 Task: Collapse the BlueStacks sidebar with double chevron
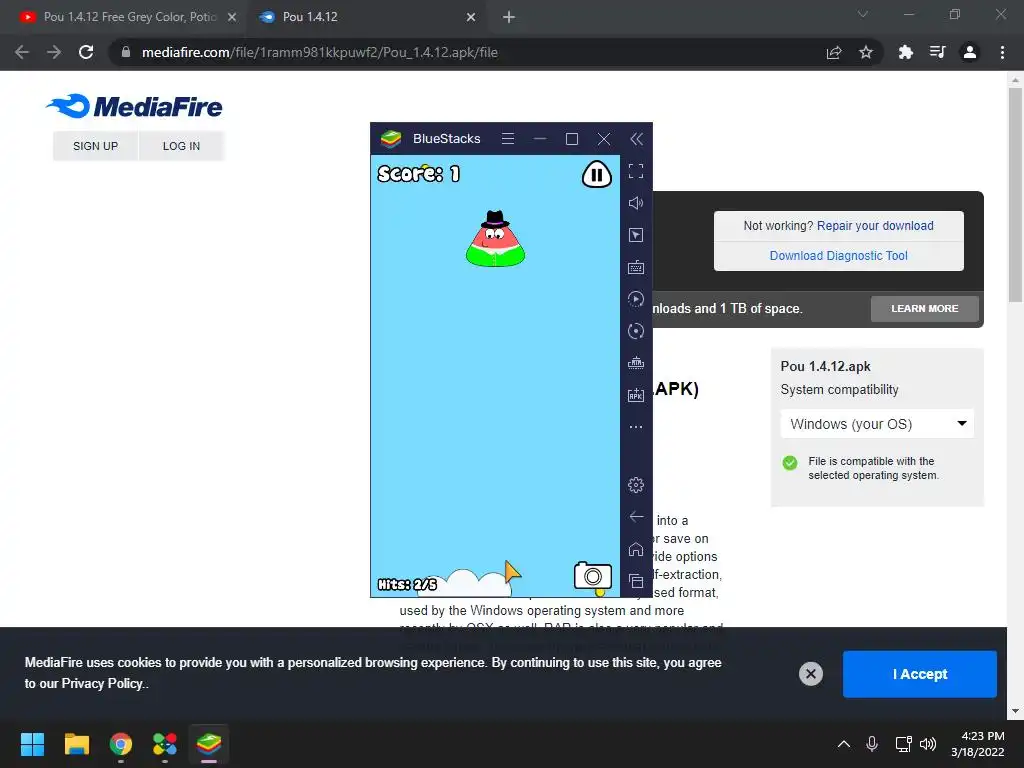tap(636, 138)
